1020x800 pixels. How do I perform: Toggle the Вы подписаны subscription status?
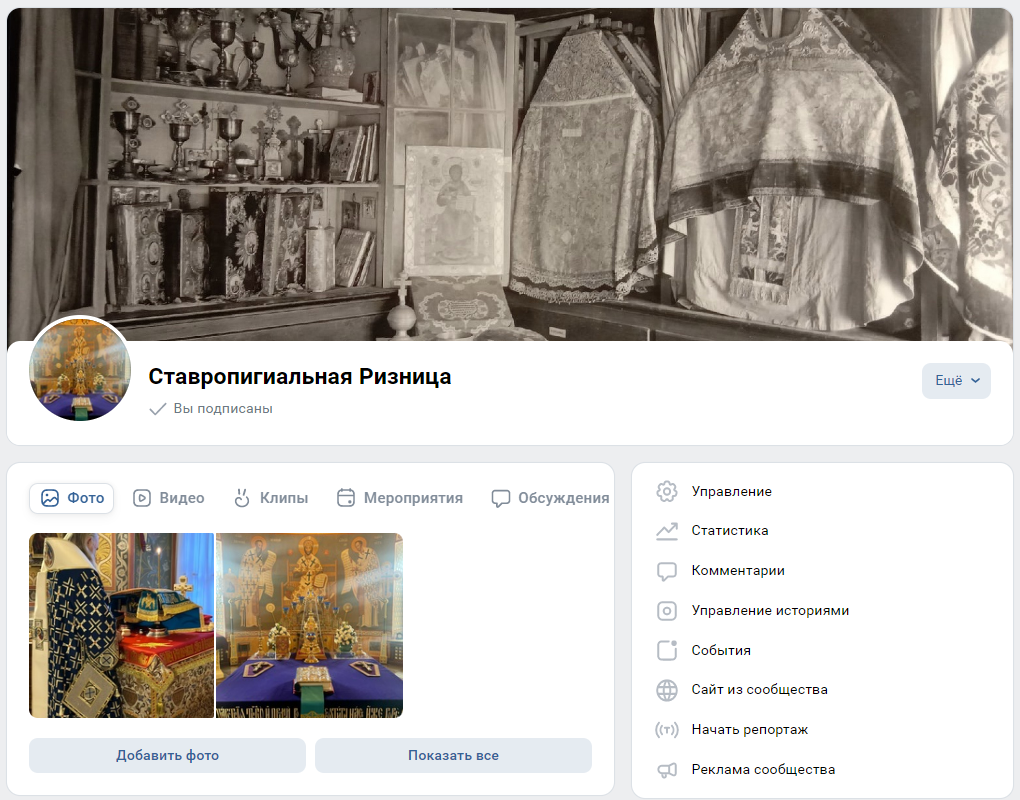click(211, 408)
